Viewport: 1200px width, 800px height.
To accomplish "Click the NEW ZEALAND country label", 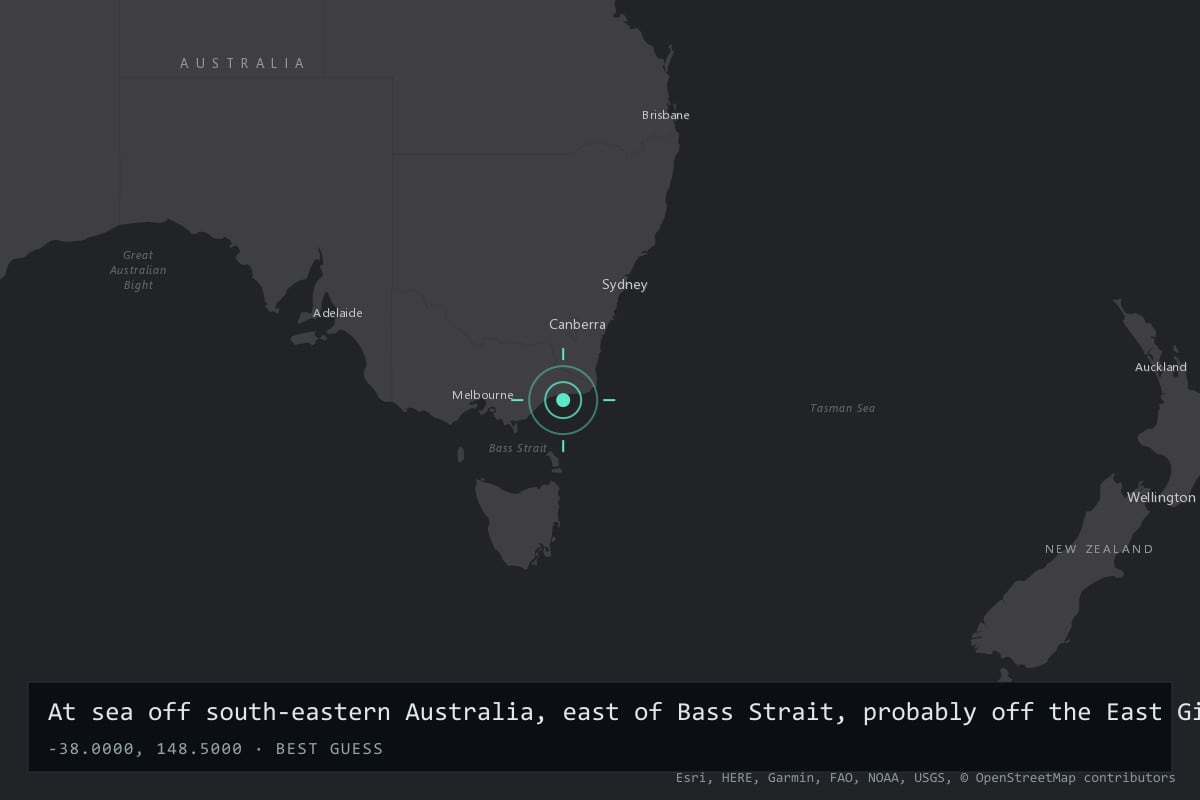I will point(1099,549).
